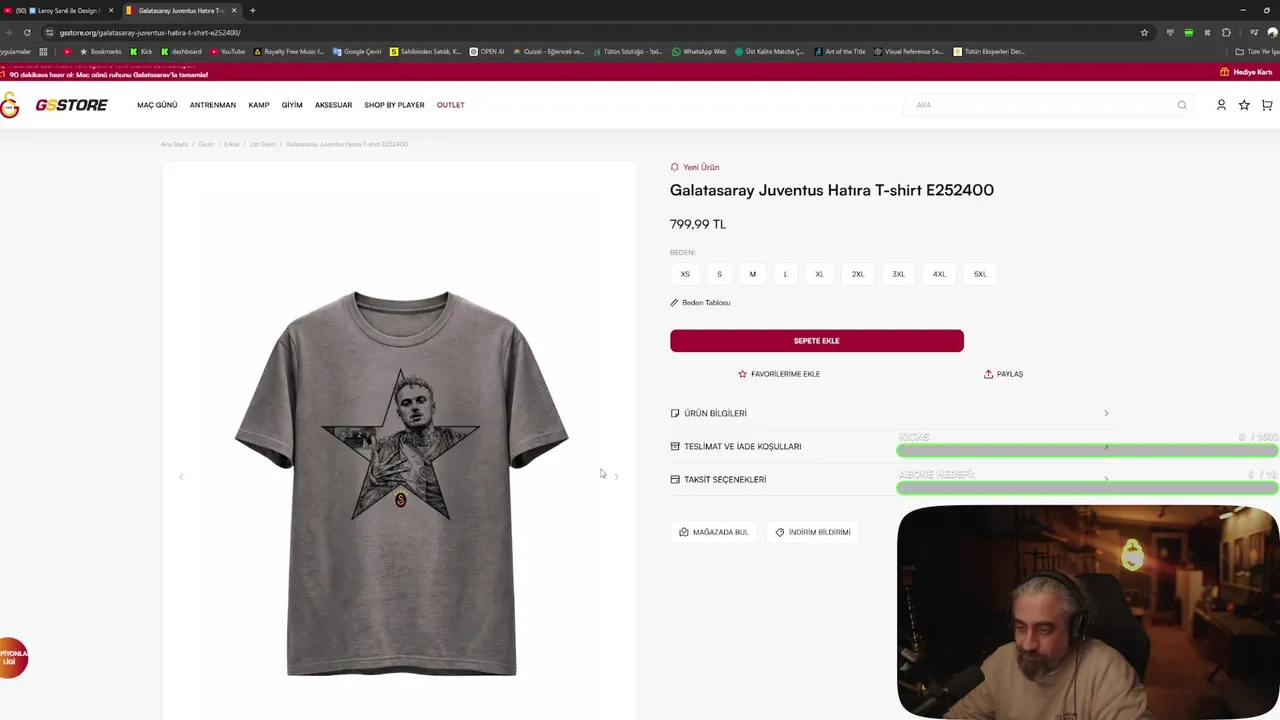Open the OUTLET menu item

[450, 105]
